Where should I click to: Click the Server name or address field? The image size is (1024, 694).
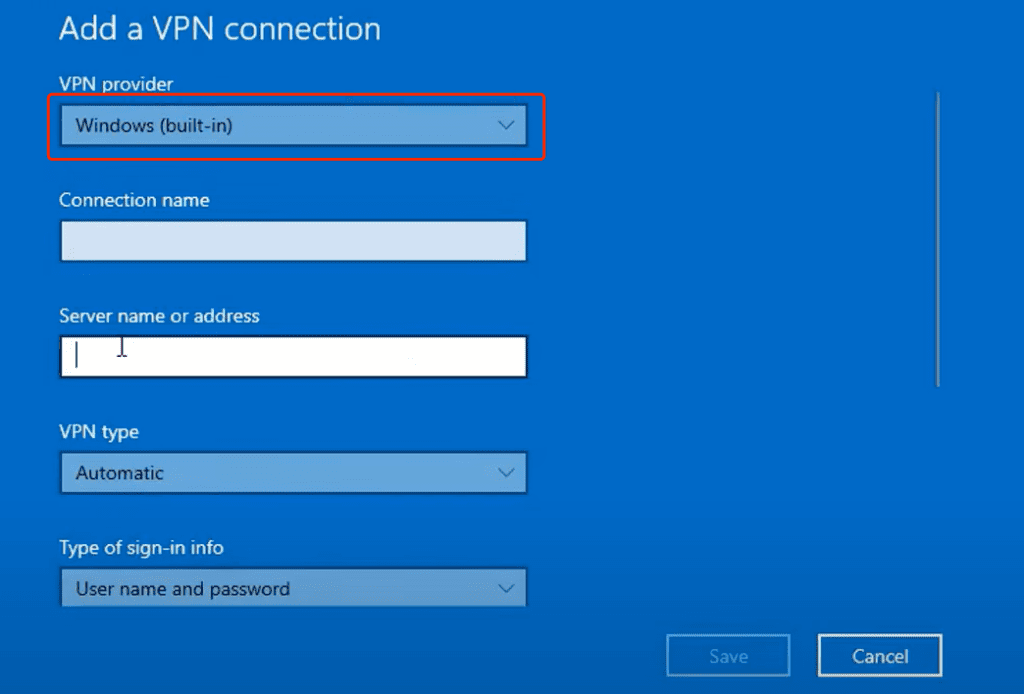click(x=293, y=356)
